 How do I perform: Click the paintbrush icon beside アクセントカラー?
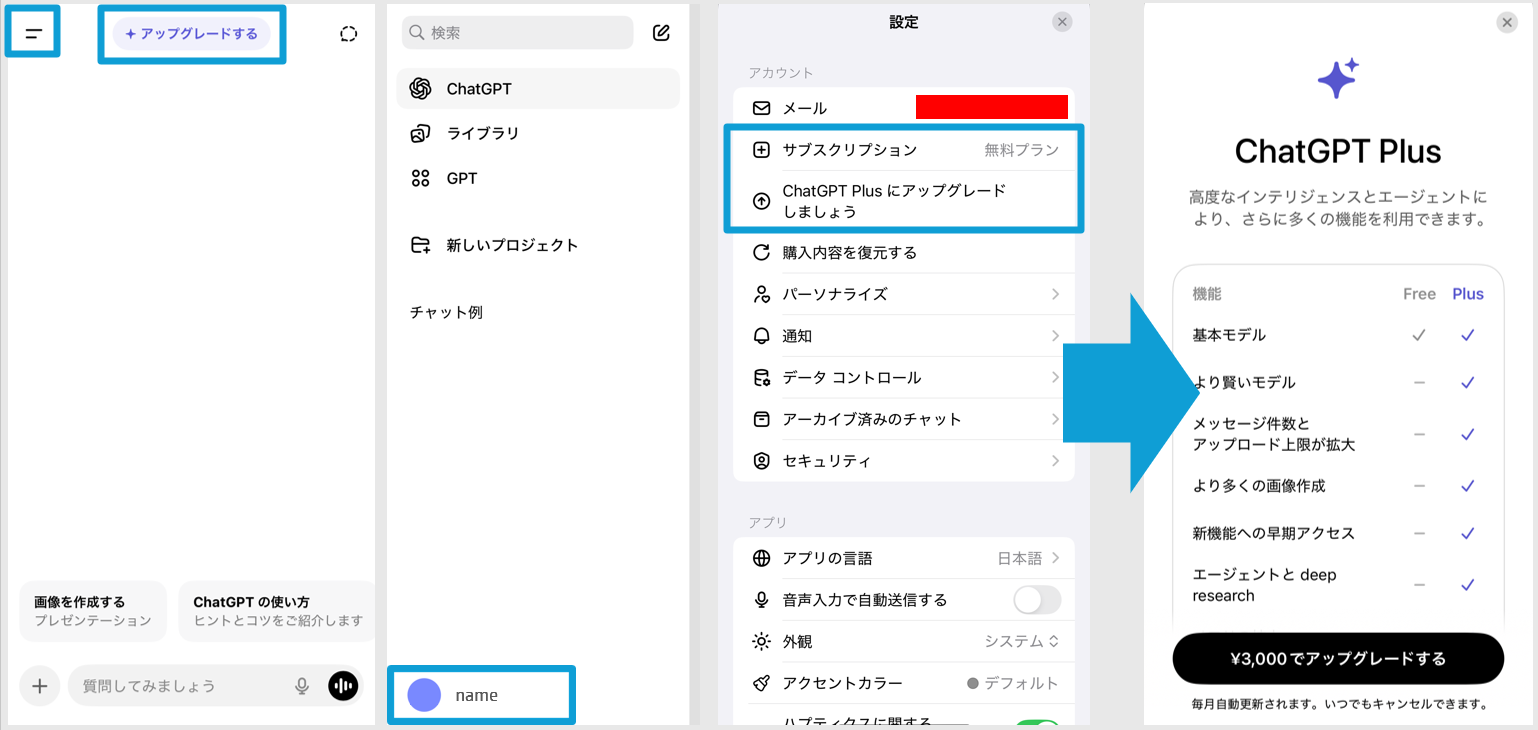pos(762,683)
